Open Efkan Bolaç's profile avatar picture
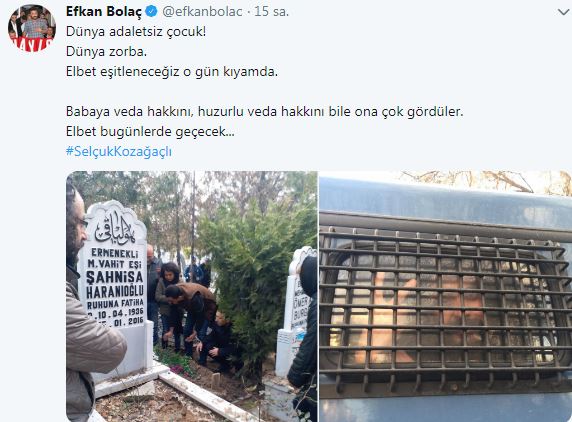 pyautogui.click(x=32, y=28)
